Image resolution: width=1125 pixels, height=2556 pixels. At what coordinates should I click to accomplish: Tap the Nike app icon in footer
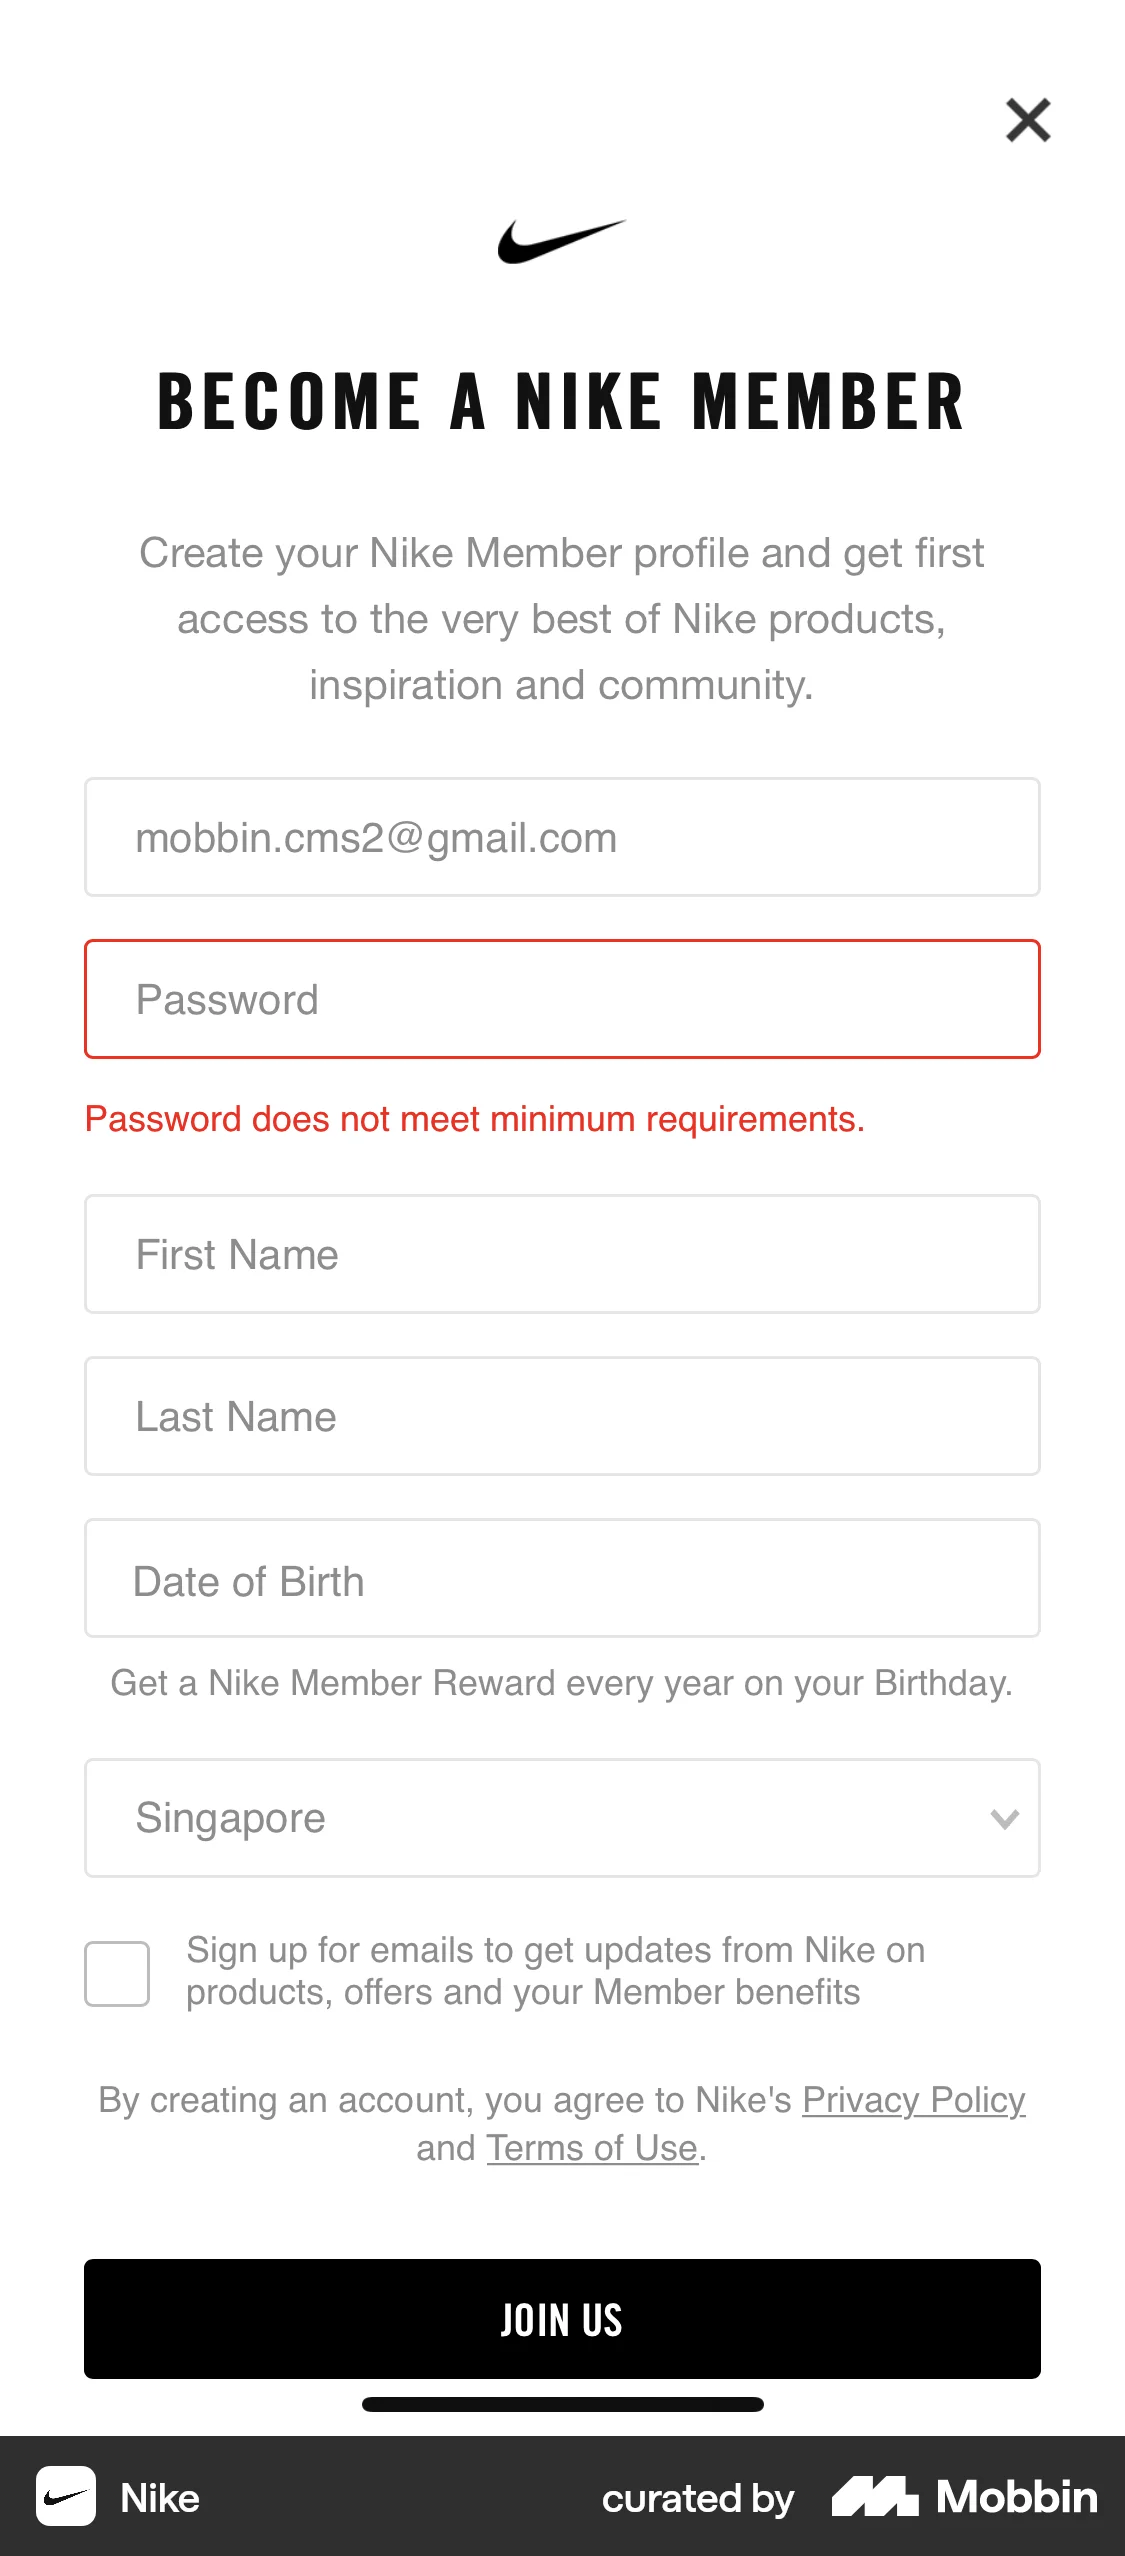tap(66, 2496)
